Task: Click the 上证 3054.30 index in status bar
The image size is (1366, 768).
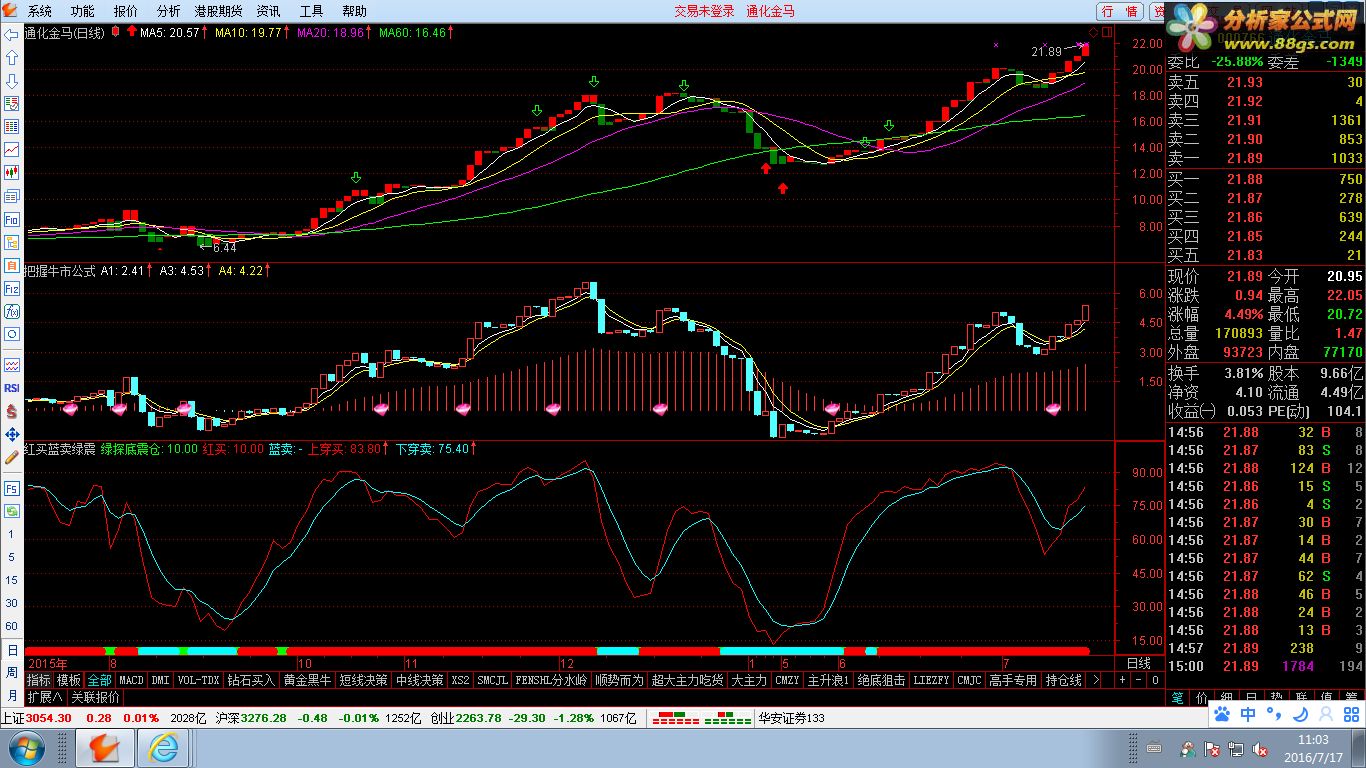Action: coord(36,718)
